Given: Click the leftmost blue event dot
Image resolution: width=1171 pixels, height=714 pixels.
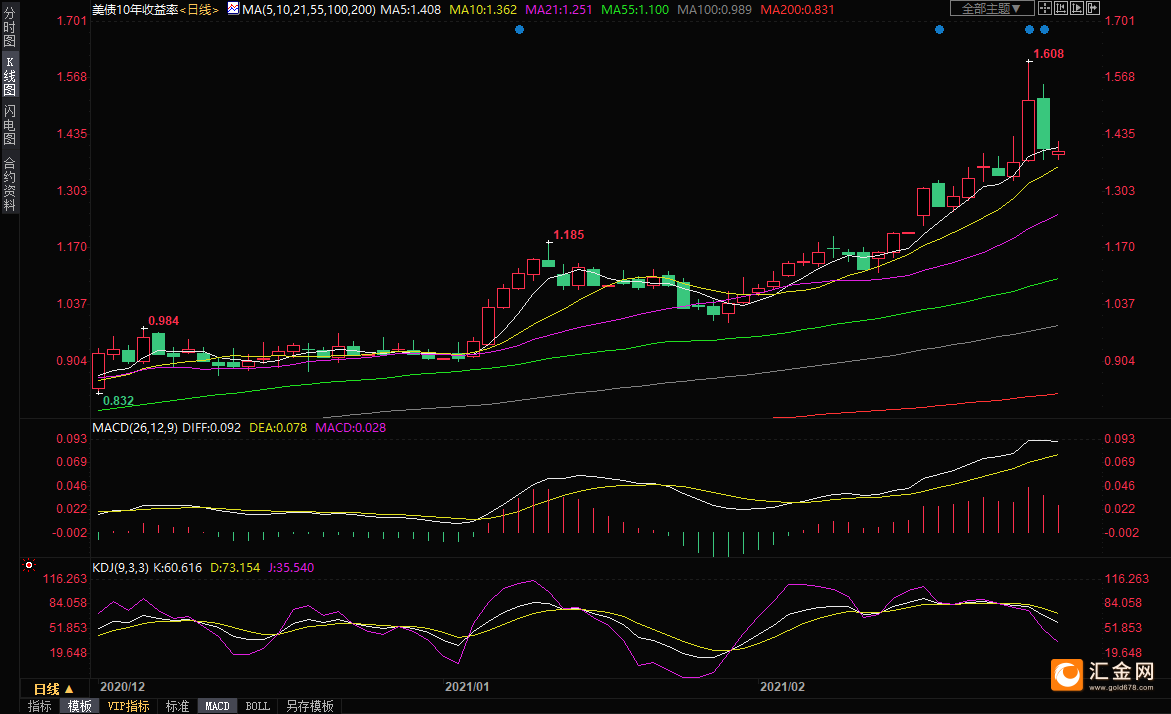Looking at the screenshot, I should pyautogui.click(x=519, y=30).
